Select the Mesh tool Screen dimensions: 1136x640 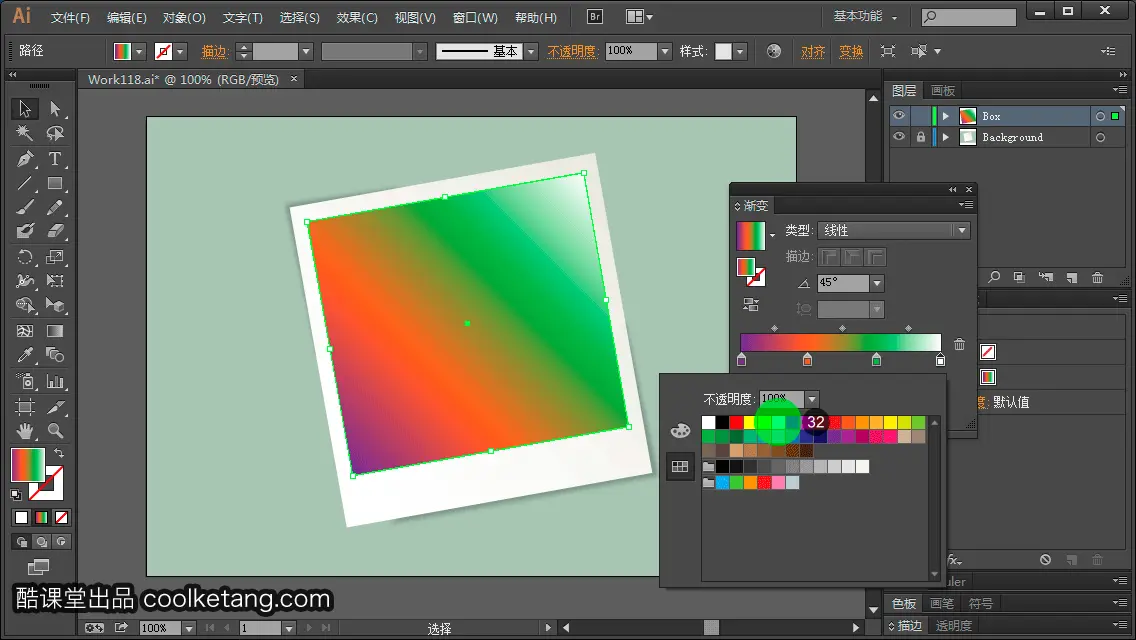(x=25, y=331)
